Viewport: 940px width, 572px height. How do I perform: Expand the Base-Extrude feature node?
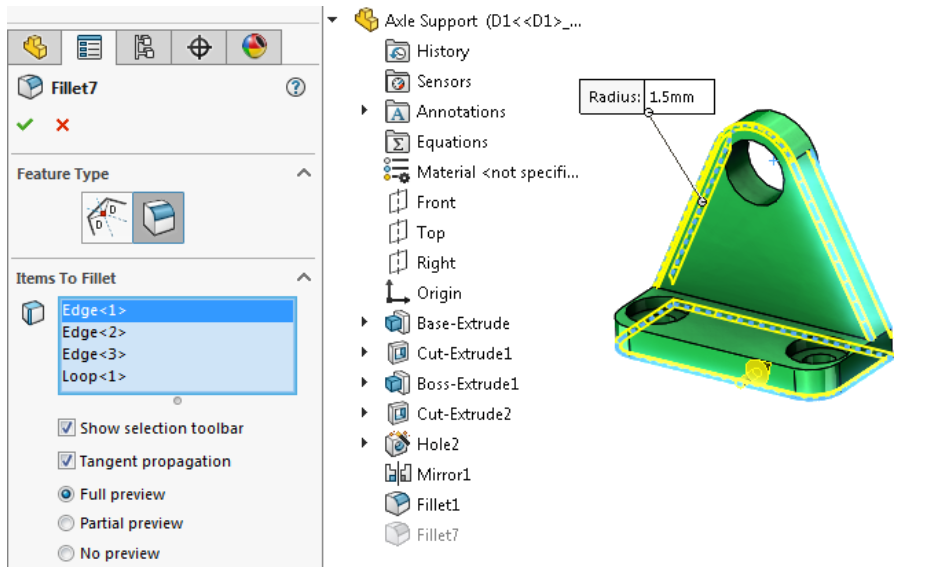tap(365, 323)
